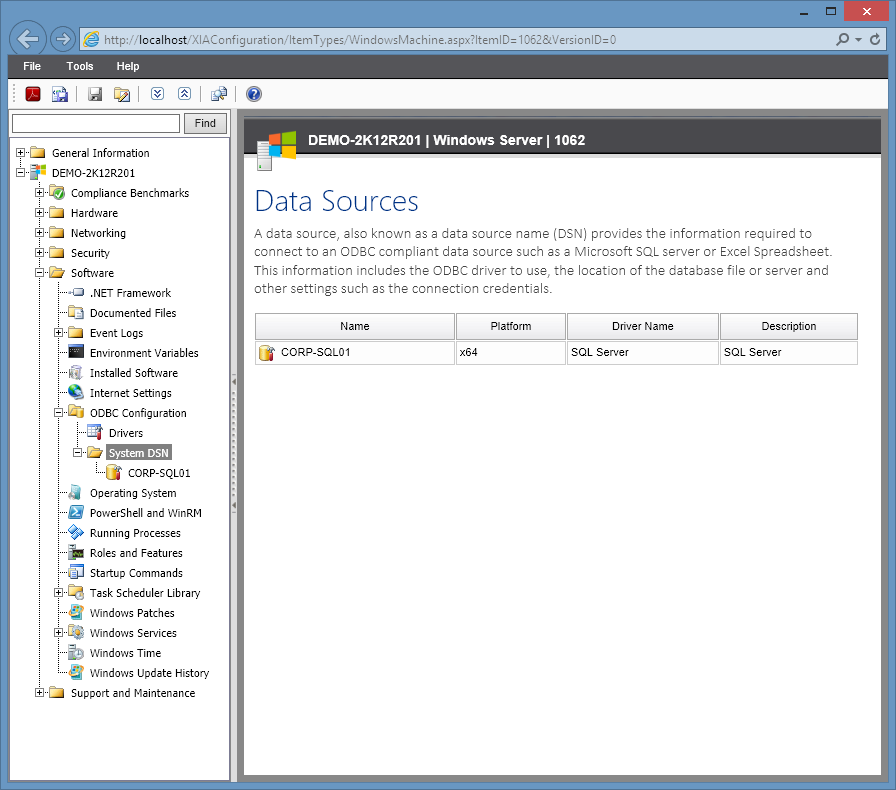Open the edit item tool
Viewport: 896px width, 790px height.
[x=120, y=93]
